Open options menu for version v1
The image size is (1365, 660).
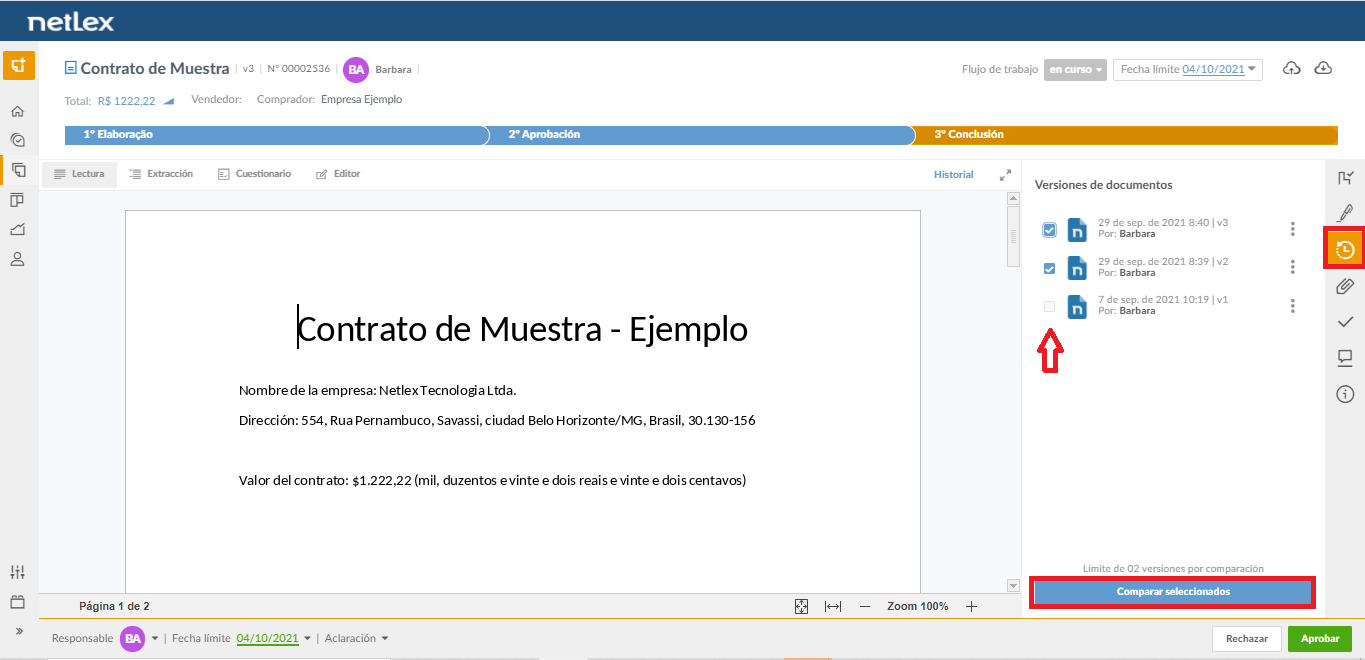pos(1293,306)
